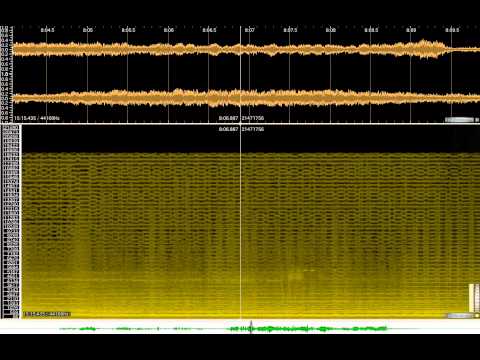Click the 8:06.887 playhead time in waveform pane

[228, 118]
